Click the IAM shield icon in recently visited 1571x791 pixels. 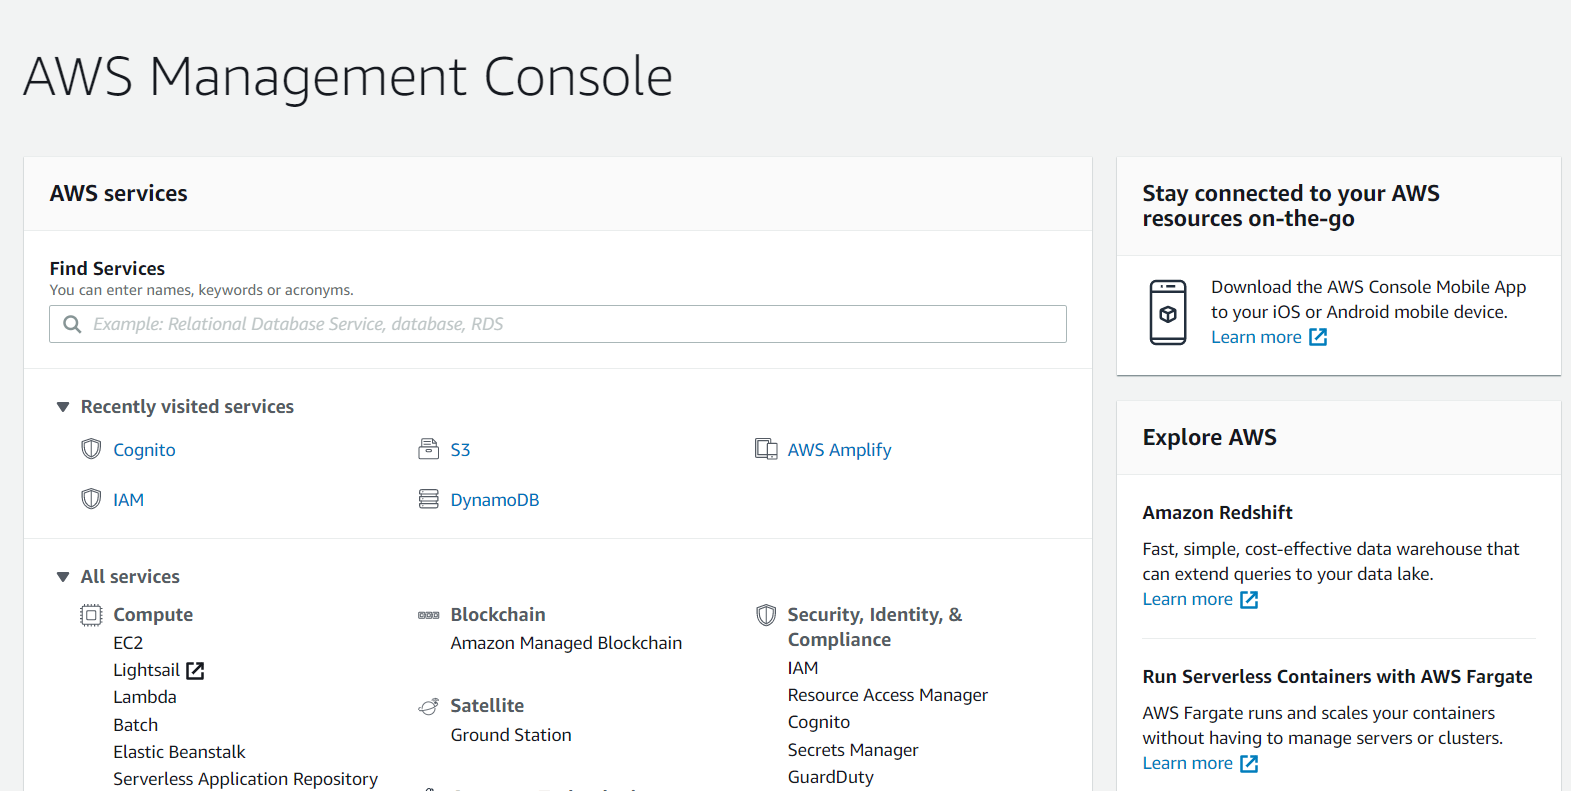(91, 499)
